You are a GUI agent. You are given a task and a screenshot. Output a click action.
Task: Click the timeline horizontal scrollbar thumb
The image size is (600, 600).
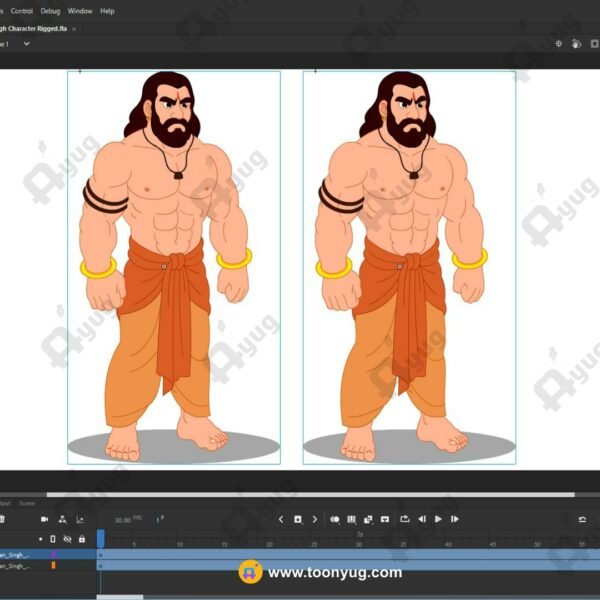pyautogui.click(x=120, y=597)
